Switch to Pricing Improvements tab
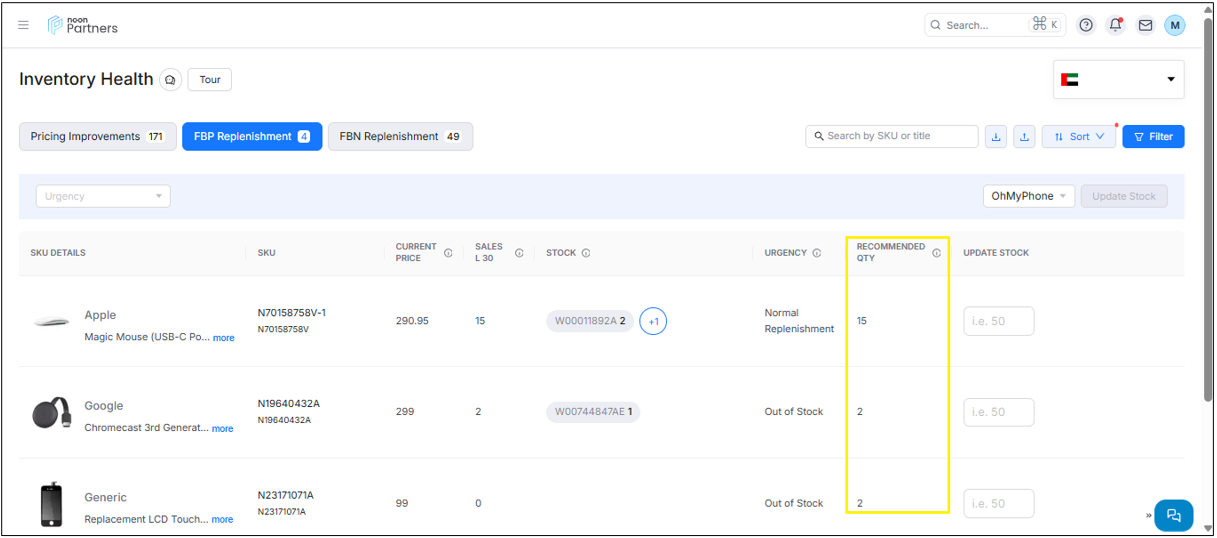This screenshot has height=538, width=1217. click(97, 137)
